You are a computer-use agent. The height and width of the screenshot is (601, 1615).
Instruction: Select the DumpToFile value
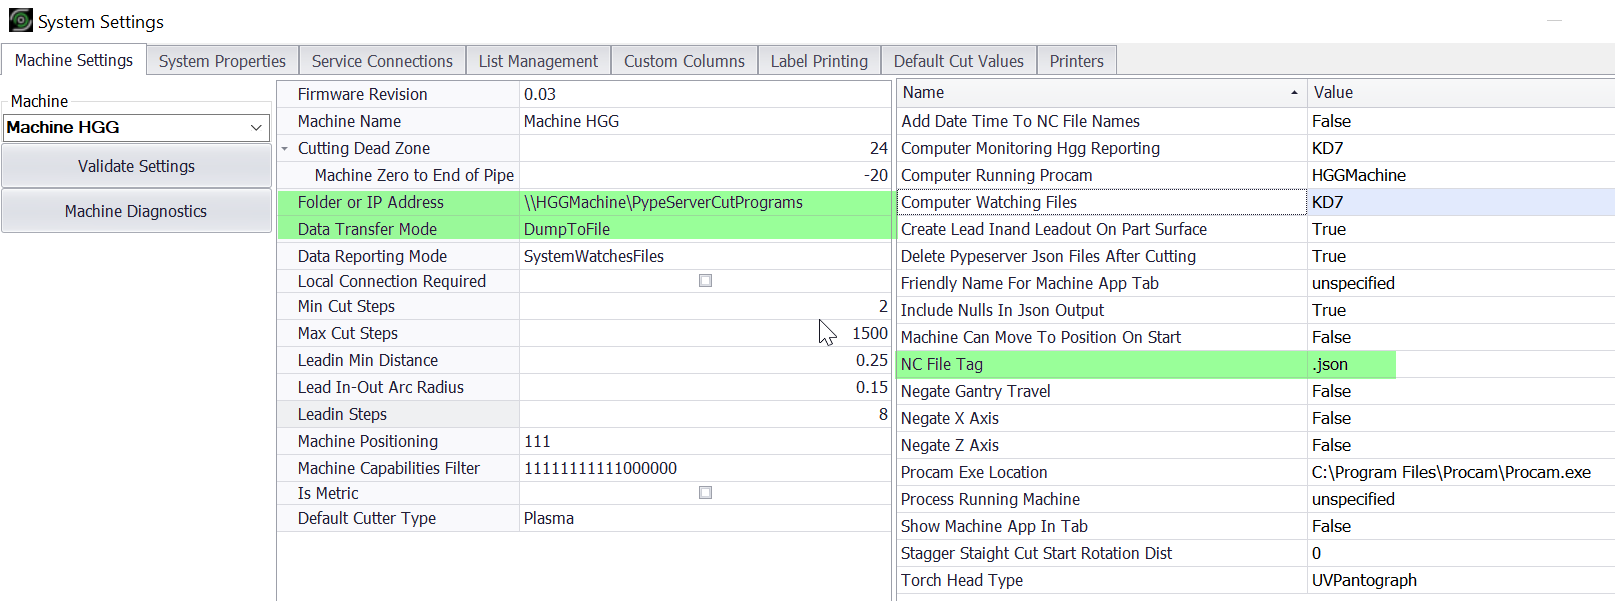[567, 229]
